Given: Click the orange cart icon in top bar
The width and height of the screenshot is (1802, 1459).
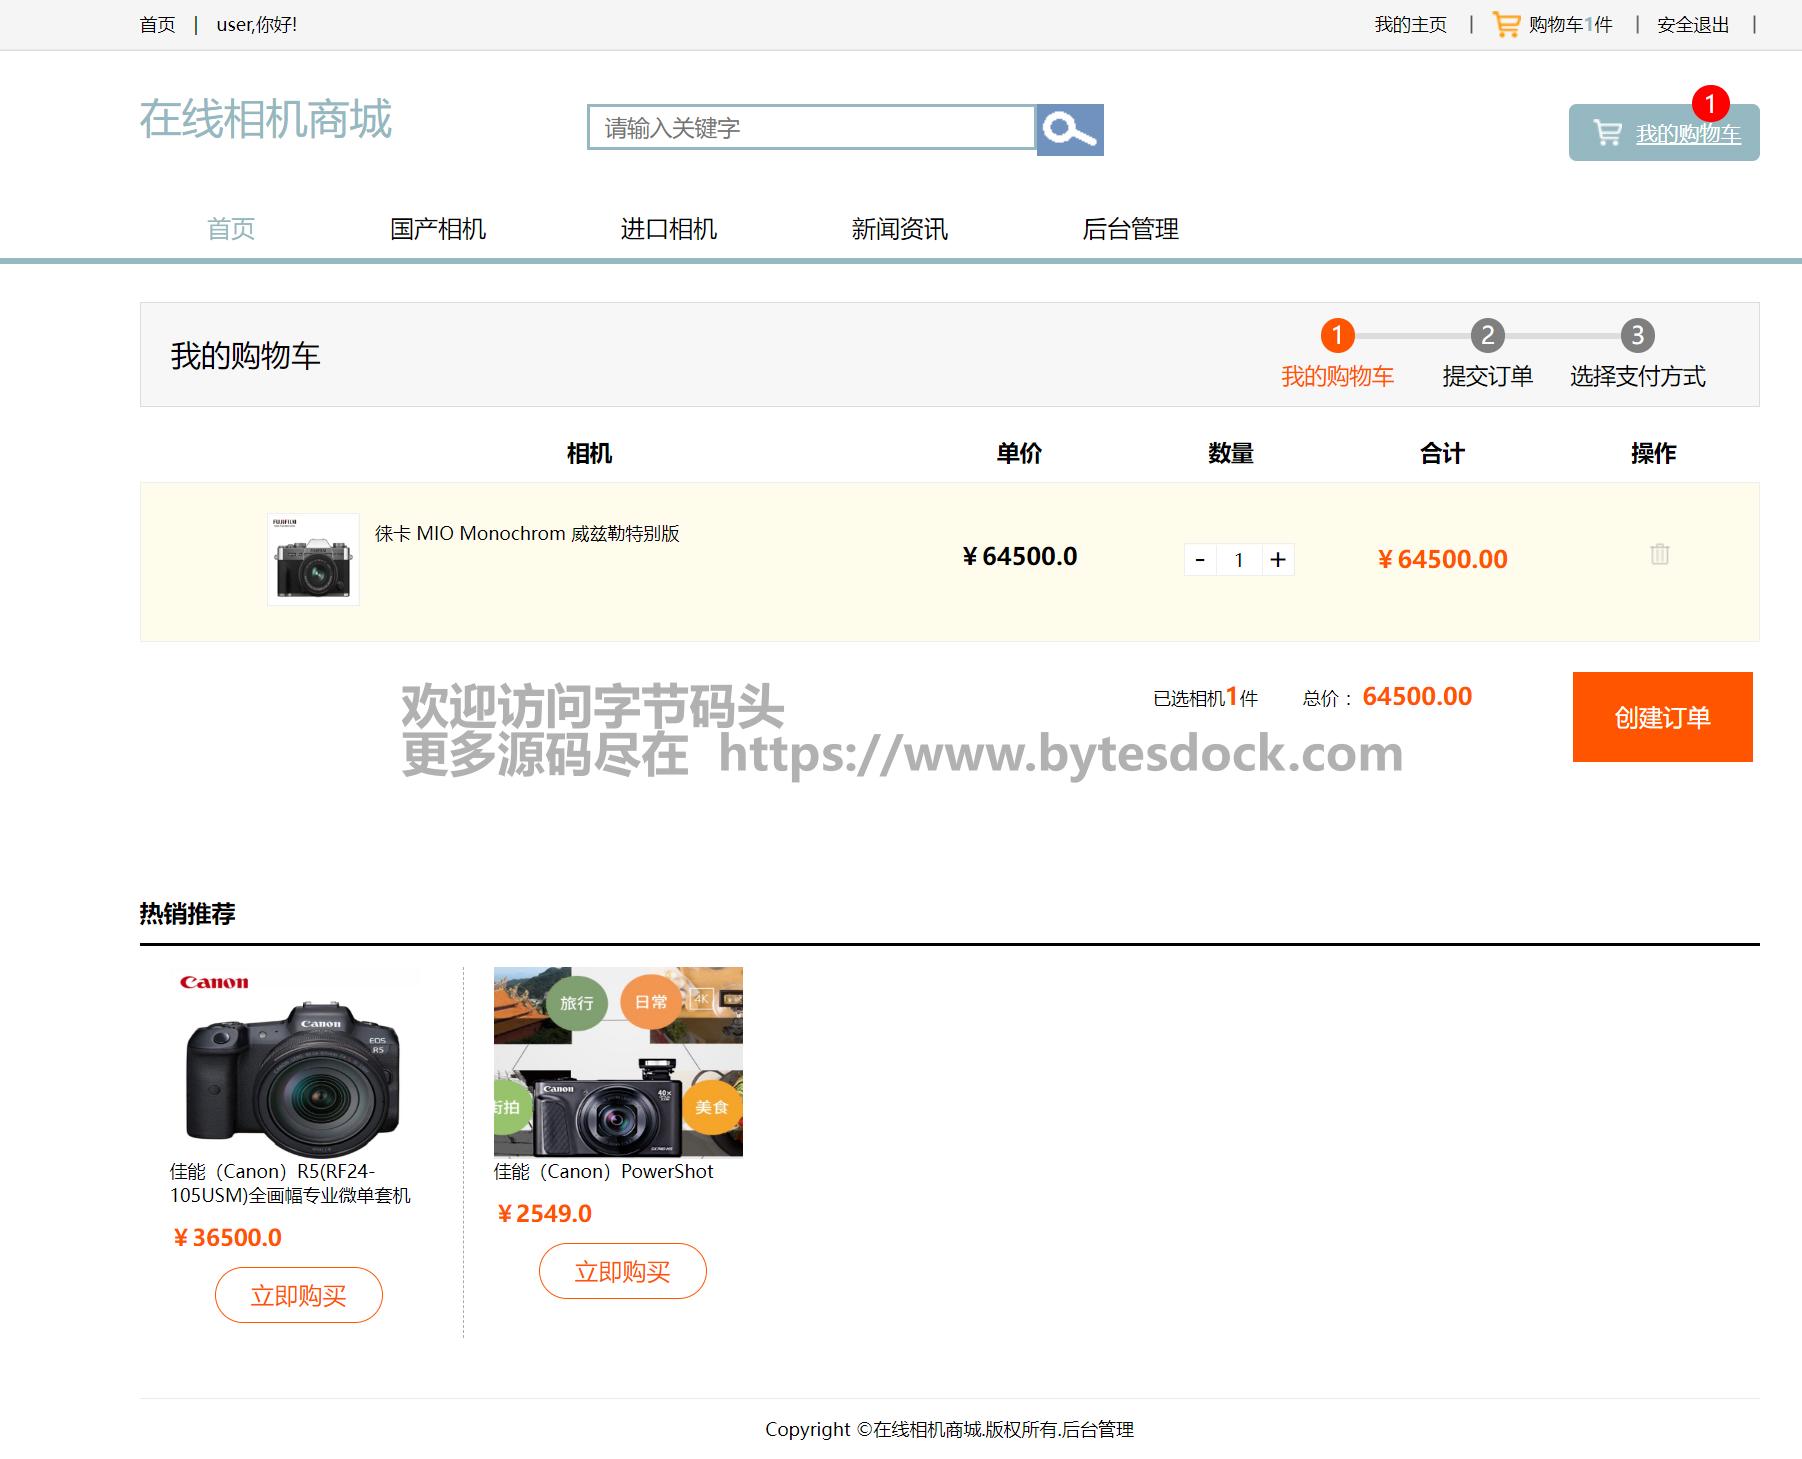Looking at the screenshot, I should click(1506, 25).
